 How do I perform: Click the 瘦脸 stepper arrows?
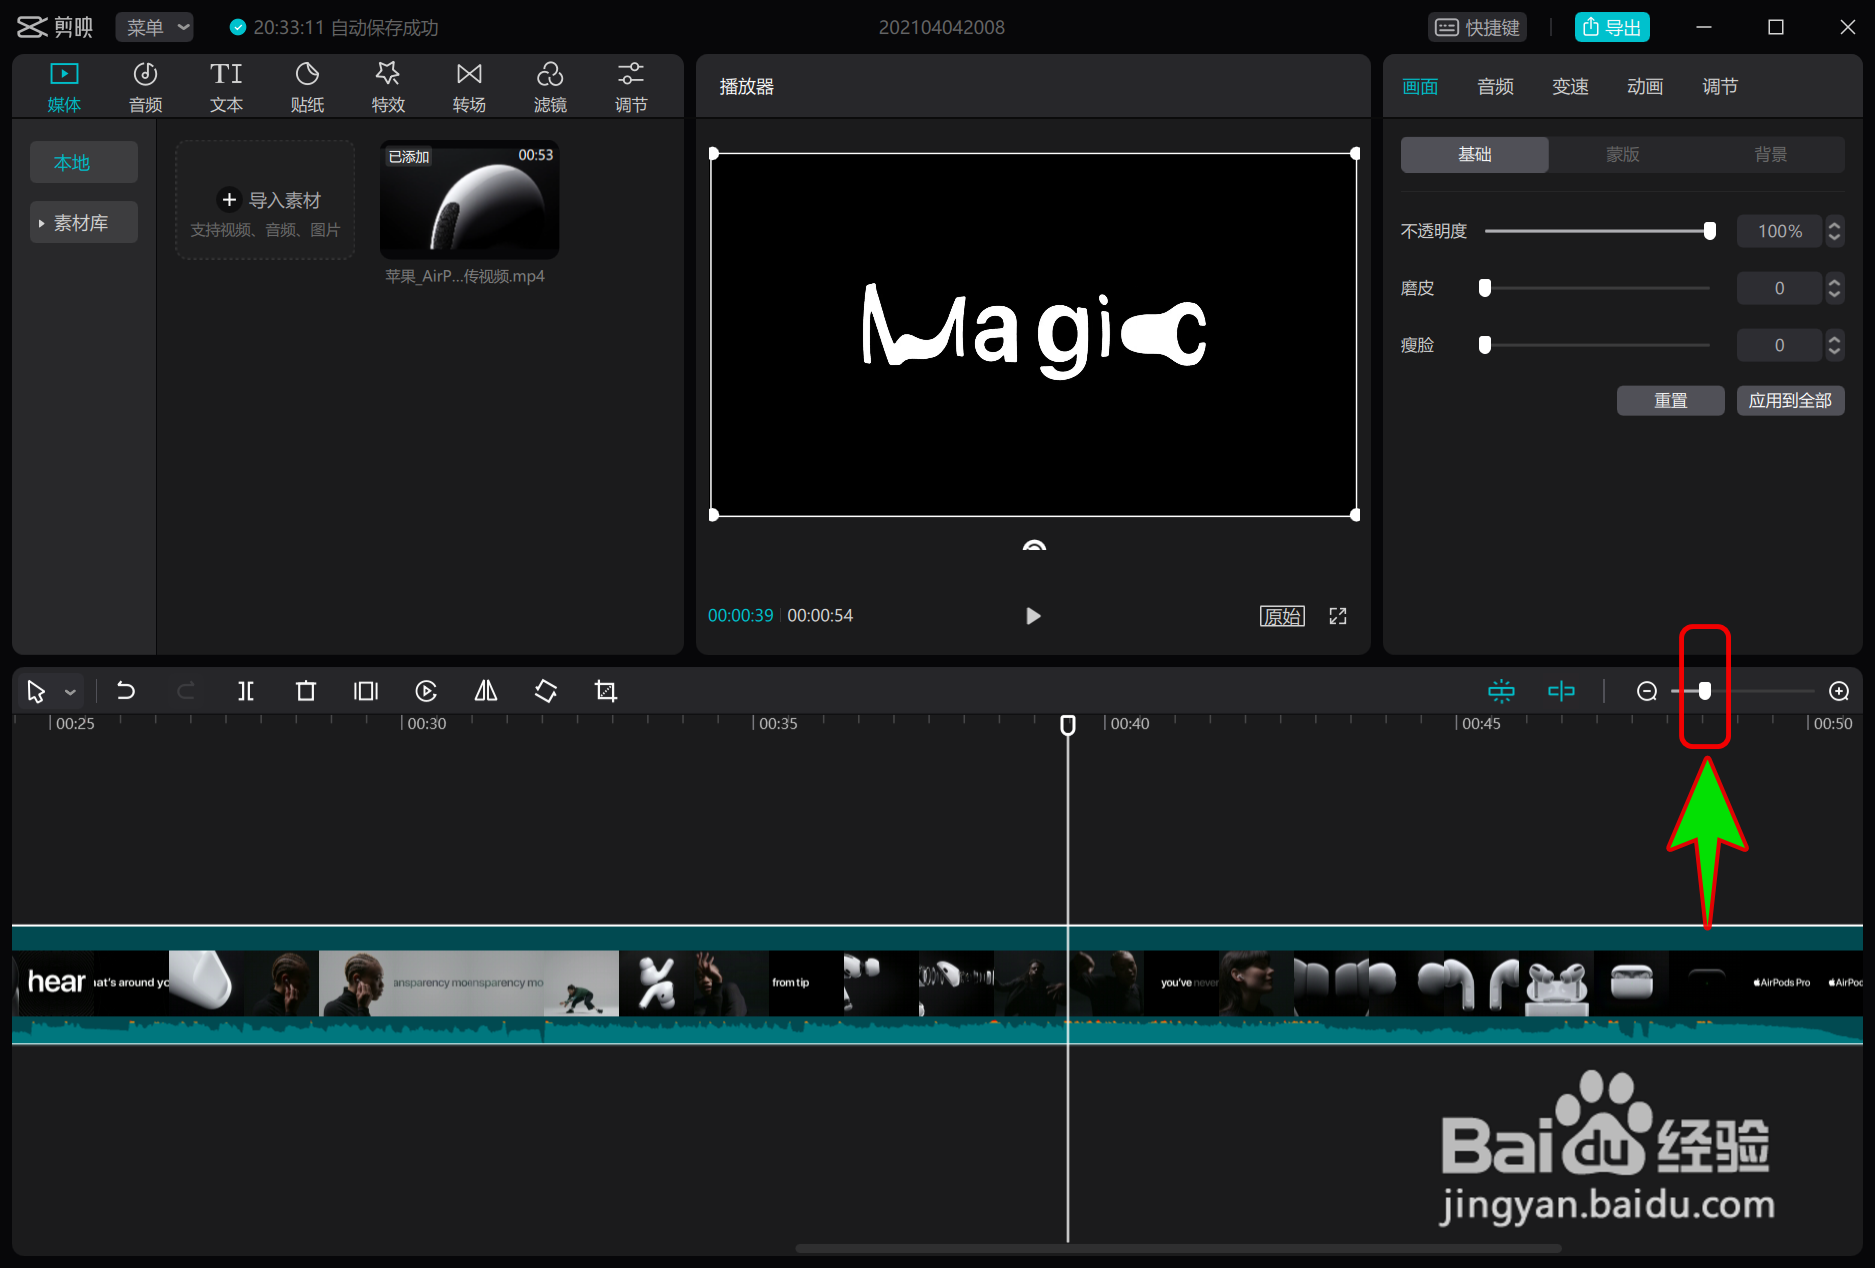pyautogui.click(x=1834, y=345)
